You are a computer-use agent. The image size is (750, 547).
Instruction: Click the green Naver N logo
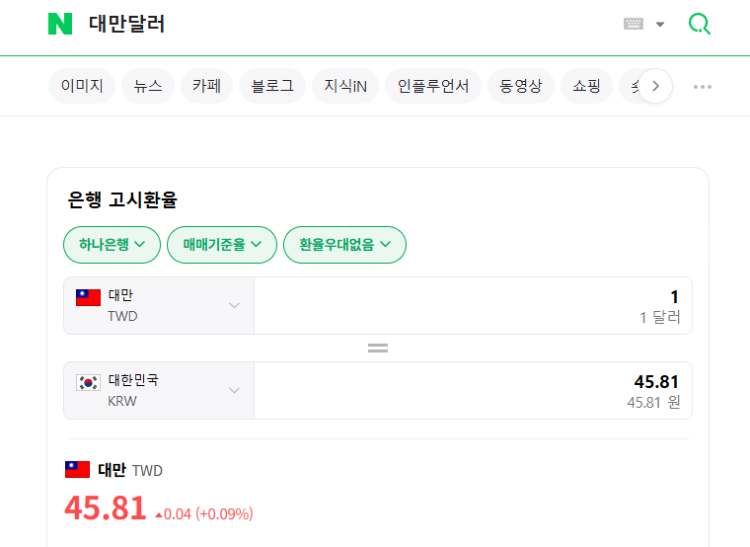60,24
